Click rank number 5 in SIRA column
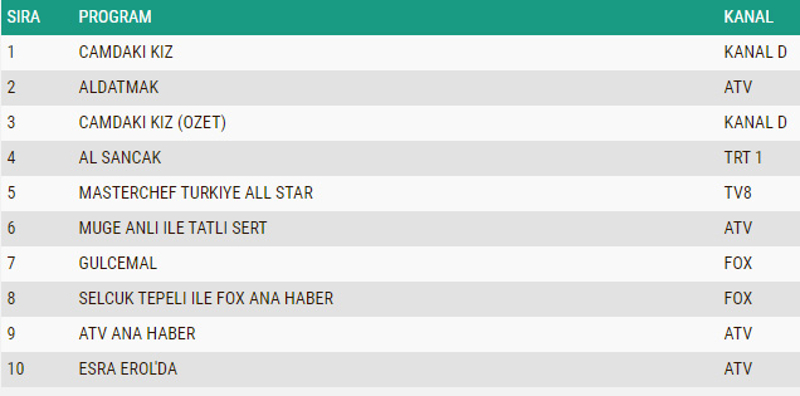 point(11,193)
